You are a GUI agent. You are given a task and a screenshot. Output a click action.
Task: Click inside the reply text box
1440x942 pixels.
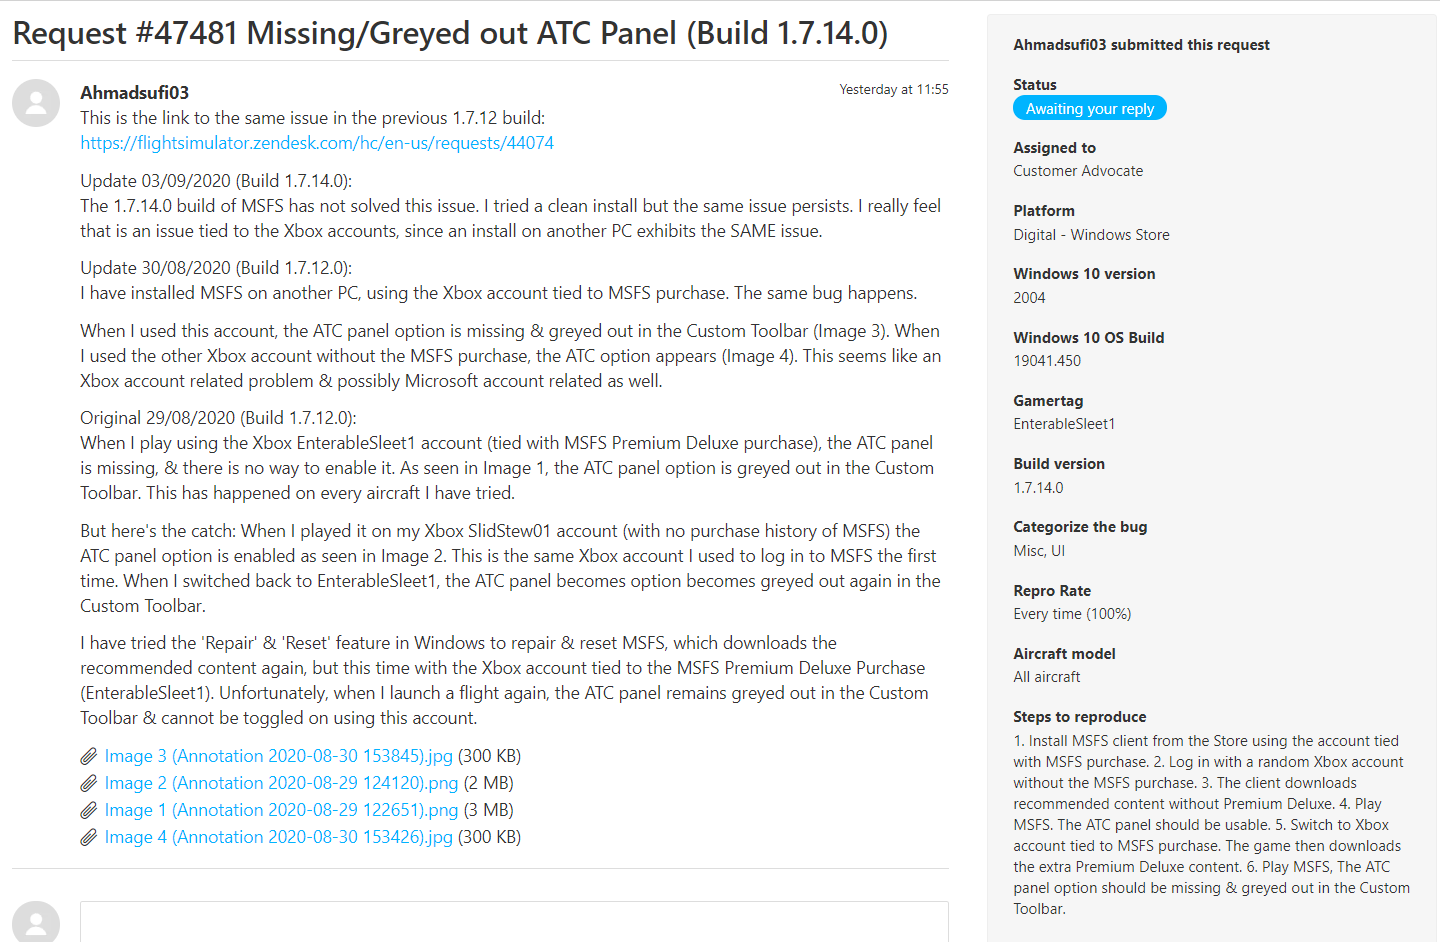pyautogui.click(x=514, y=921)
